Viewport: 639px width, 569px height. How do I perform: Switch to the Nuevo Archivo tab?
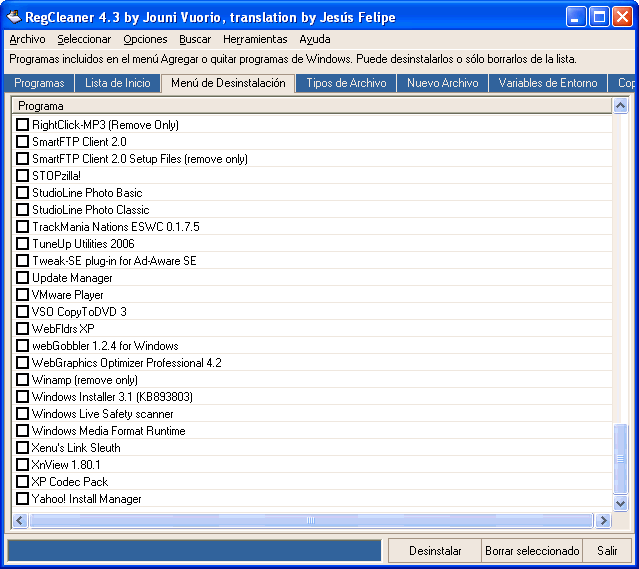442,83
